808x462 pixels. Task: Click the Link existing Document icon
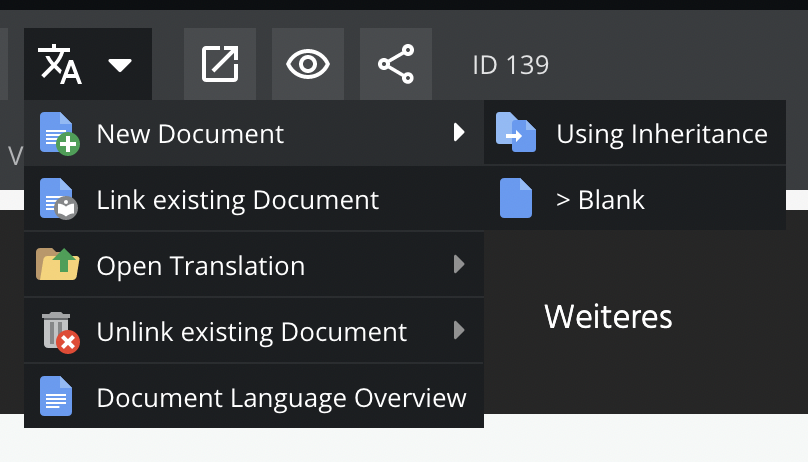[x=58, y=199]
